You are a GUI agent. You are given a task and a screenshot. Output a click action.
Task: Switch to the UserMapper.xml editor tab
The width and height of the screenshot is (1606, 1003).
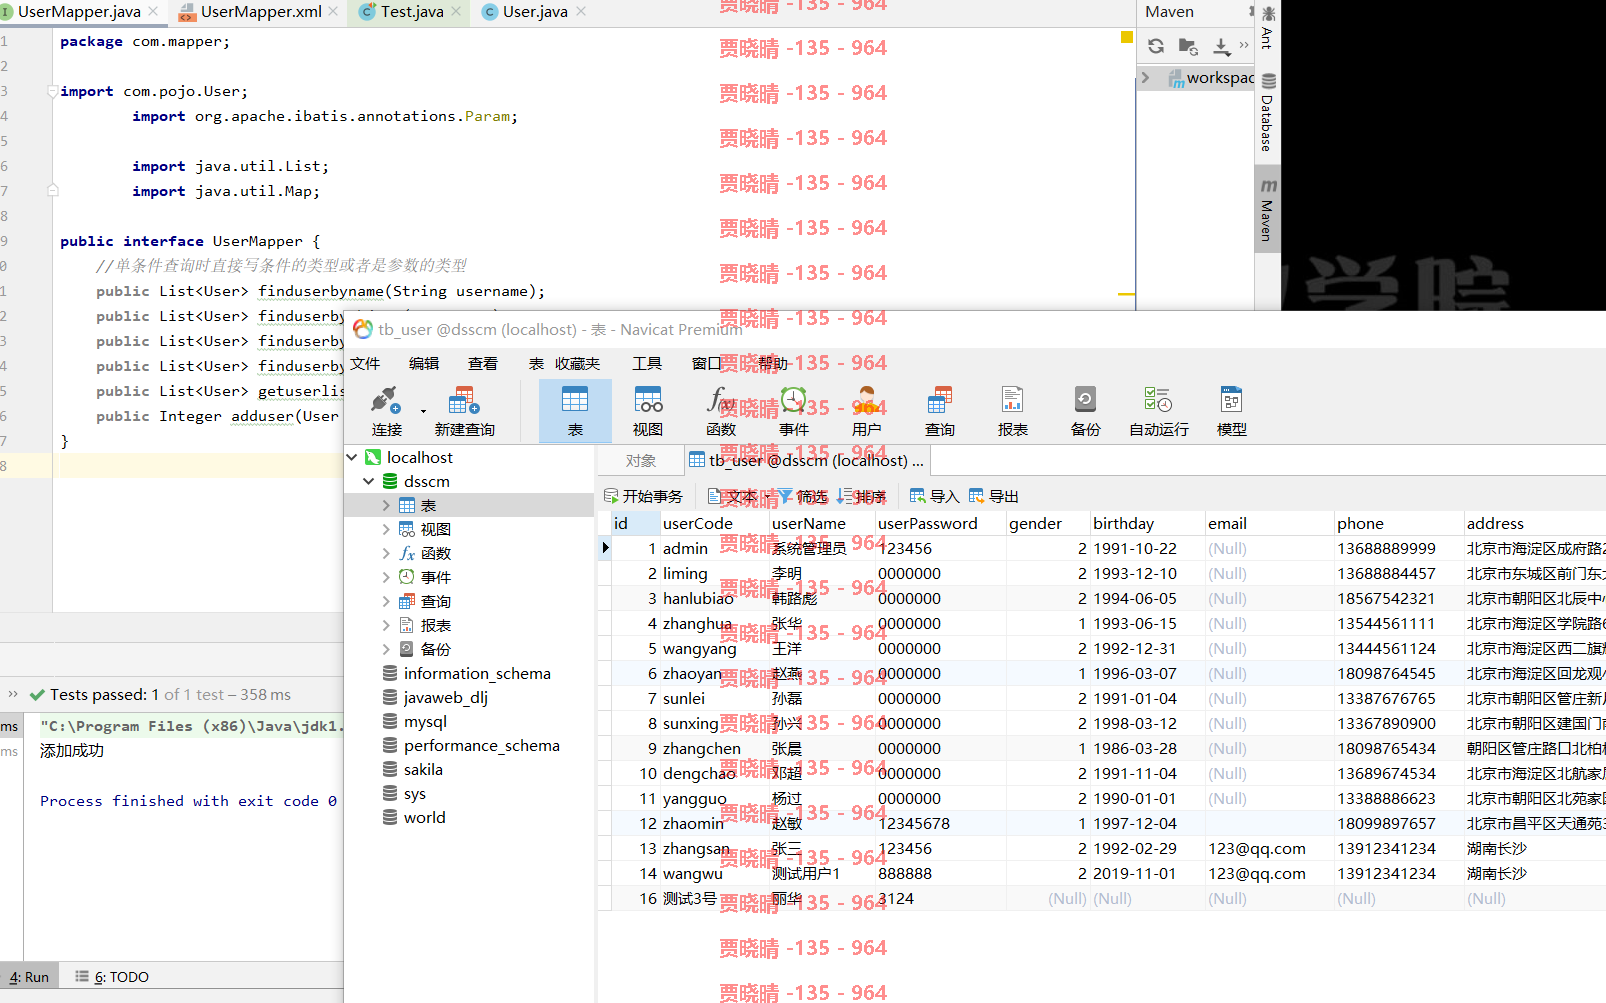[260, 12]
